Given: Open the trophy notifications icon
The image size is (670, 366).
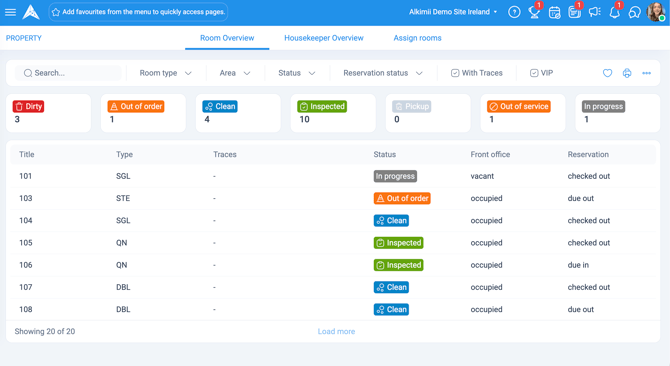Looking at the screenshot, I should pos(534,12).
